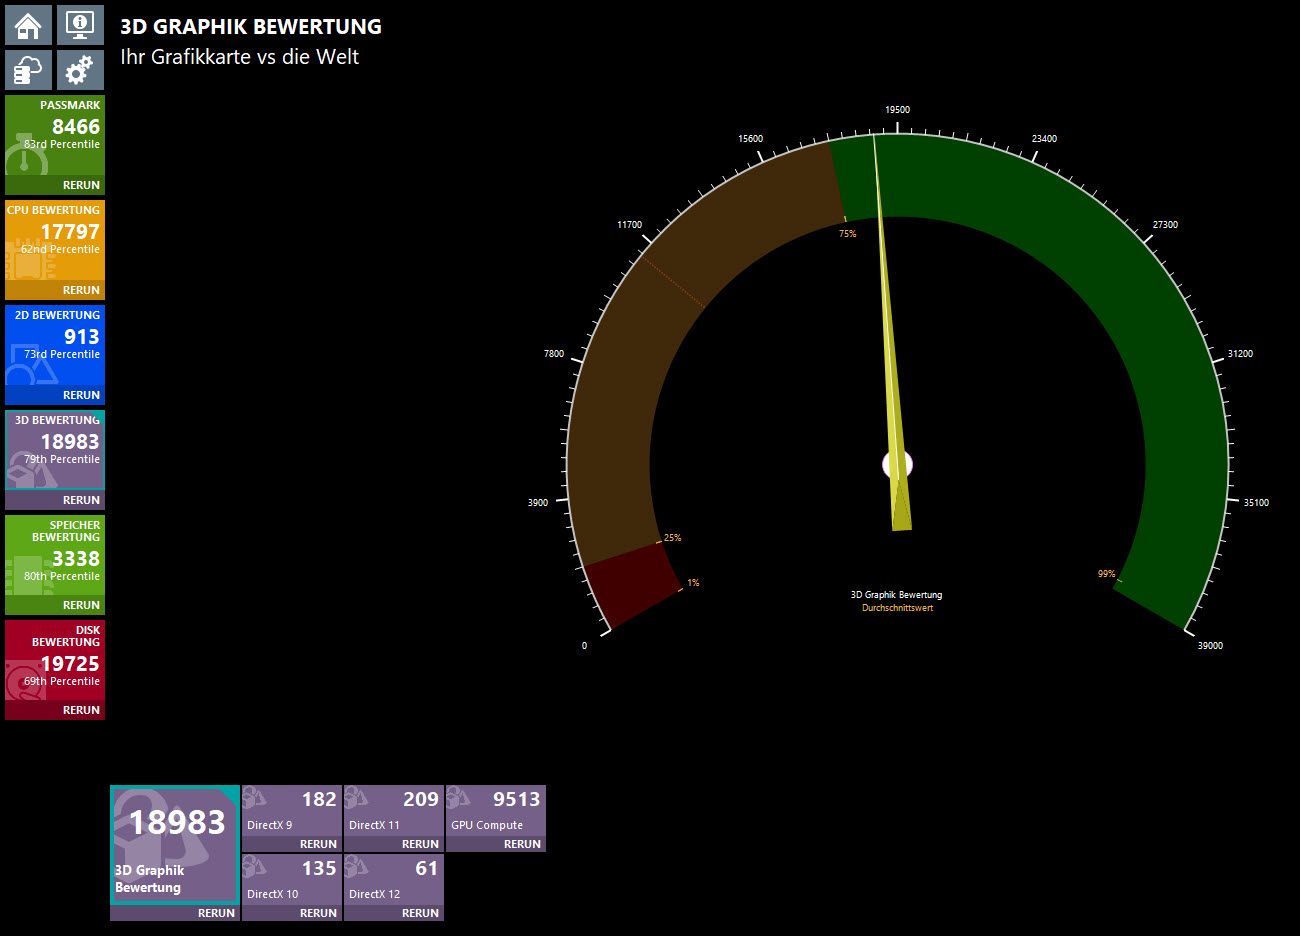
Task: Rerun the DirectX 12 test
Action: tap(420, 913)
